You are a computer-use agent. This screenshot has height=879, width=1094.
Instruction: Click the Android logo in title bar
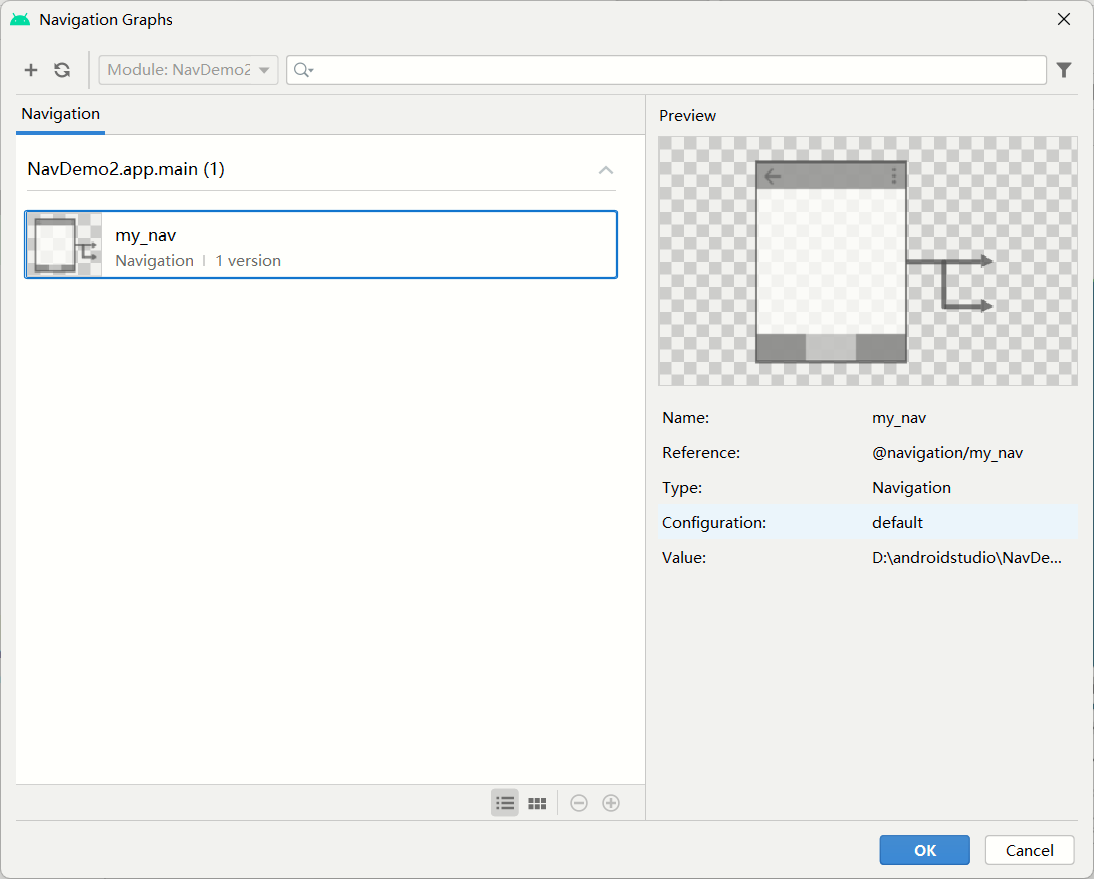pyautogui.click(x=20, y=19)
